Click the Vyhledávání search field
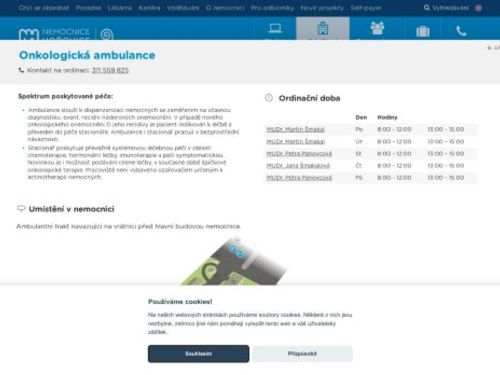This screenshot has height=375, width=500. tap(450, 8)
